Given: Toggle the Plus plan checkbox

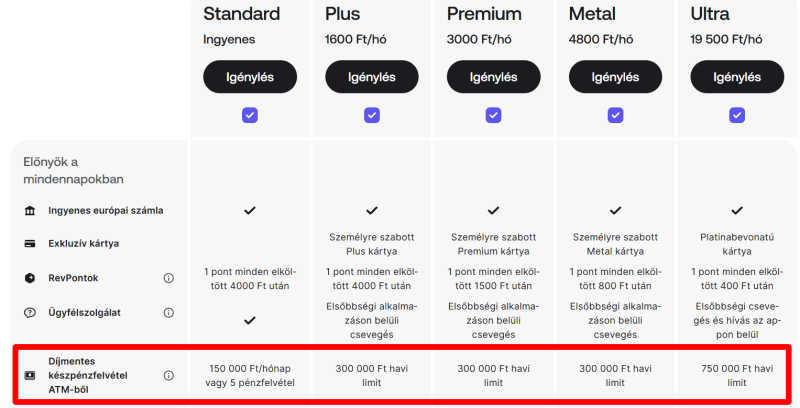Looking at the screenshot, I should click(x=371, y=115).
